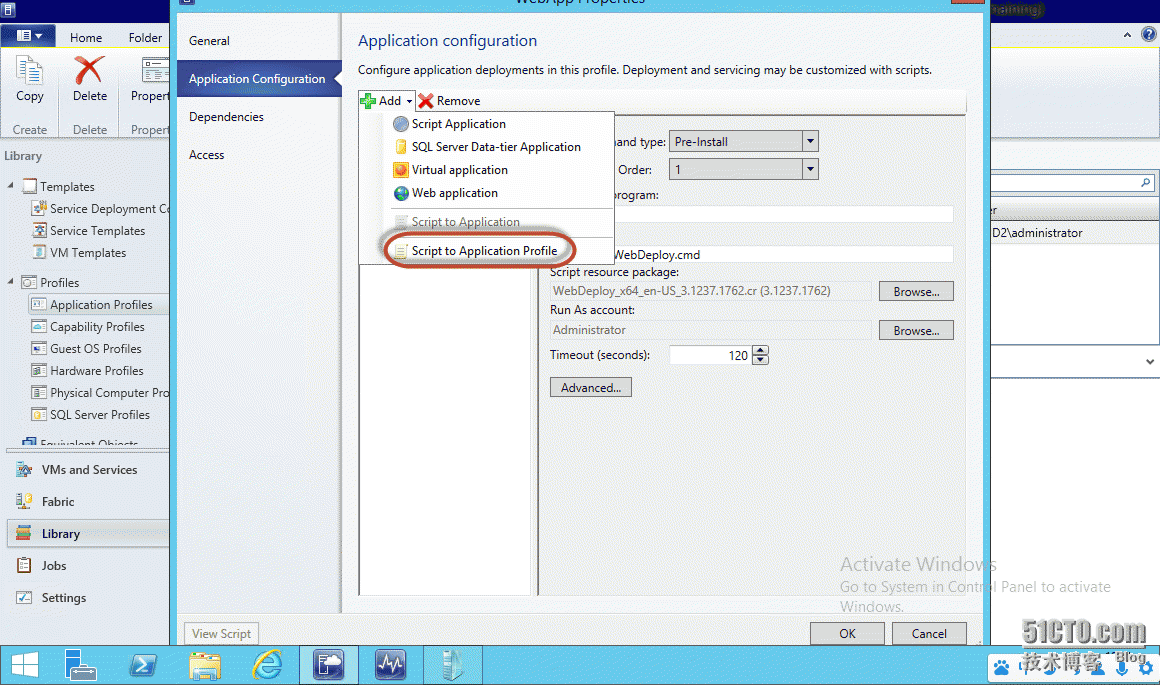
Task: Select the Application Configuration page
Action: click(259, 78)
